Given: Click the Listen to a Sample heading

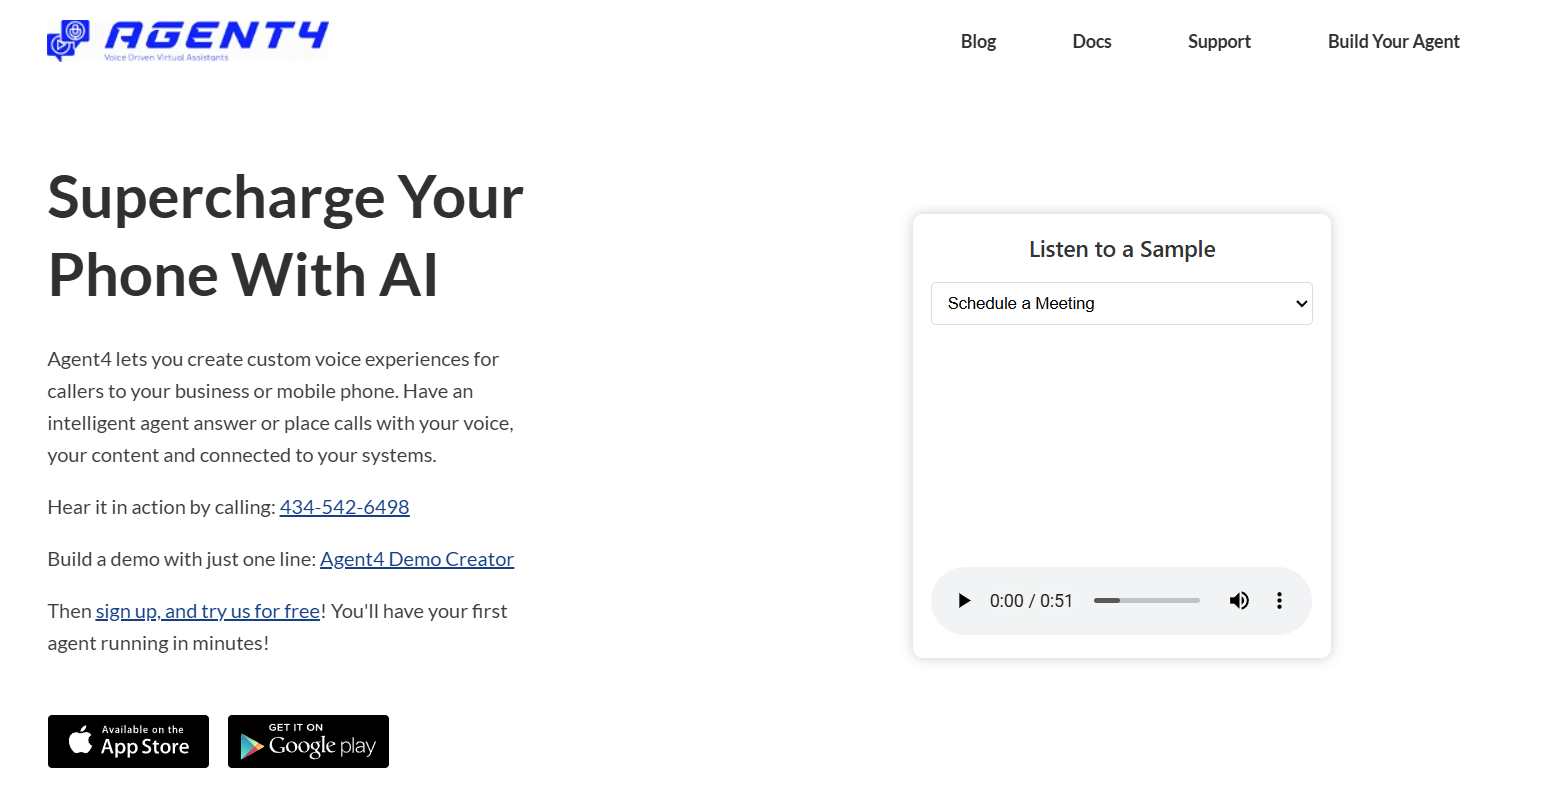Looking at the screenshot, I should tap(1122, 249).
